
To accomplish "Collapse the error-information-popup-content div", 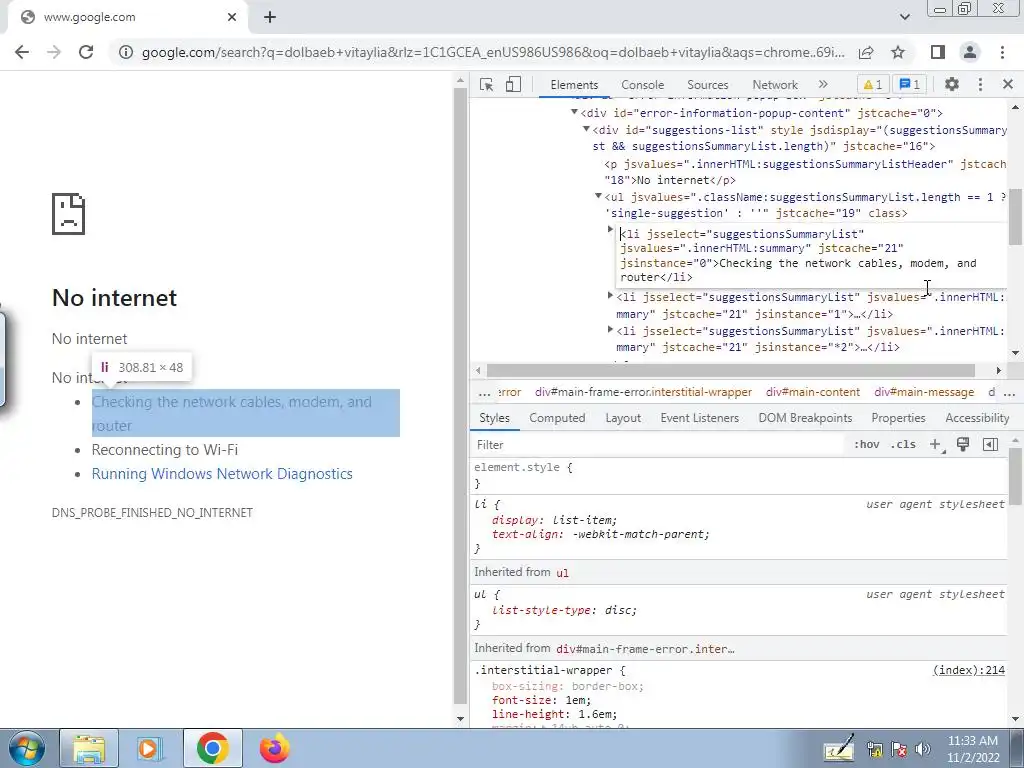I will point(575,112).
